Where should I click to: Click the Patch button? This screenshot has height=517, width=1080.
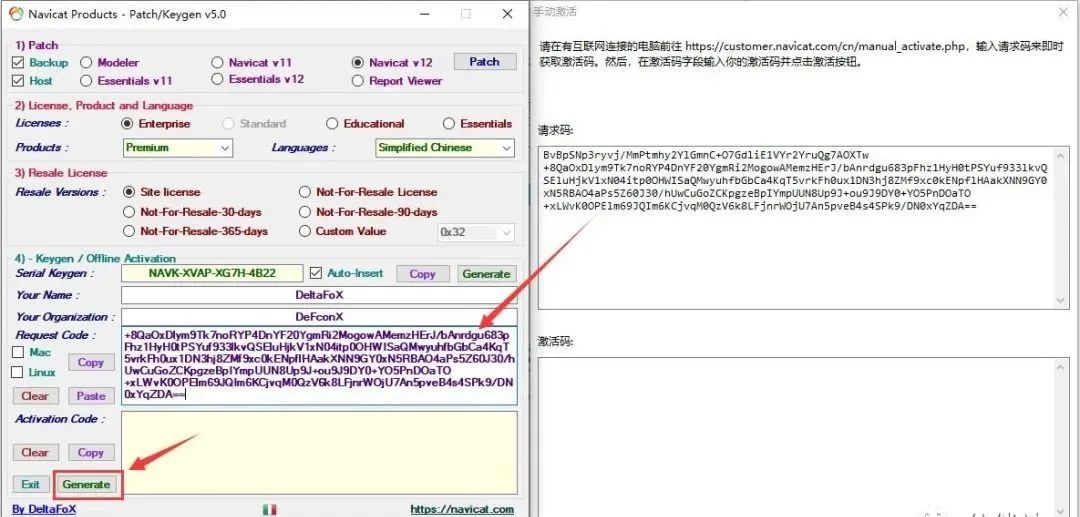coord(484,62)
